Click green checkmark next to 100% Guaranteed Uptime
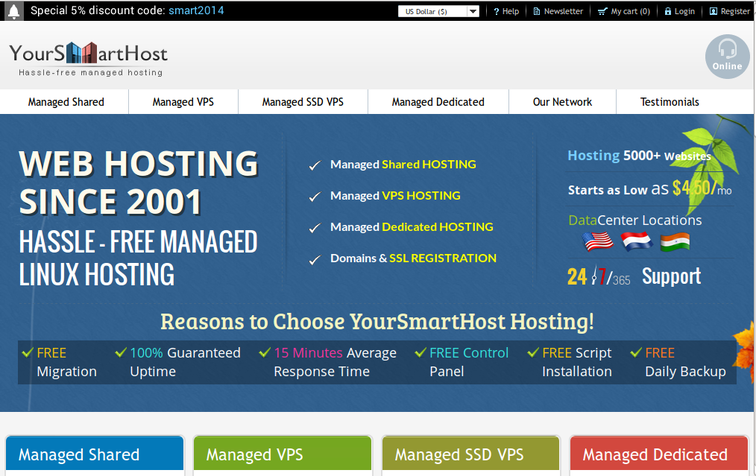756x476 pixels. pos(121,353)
